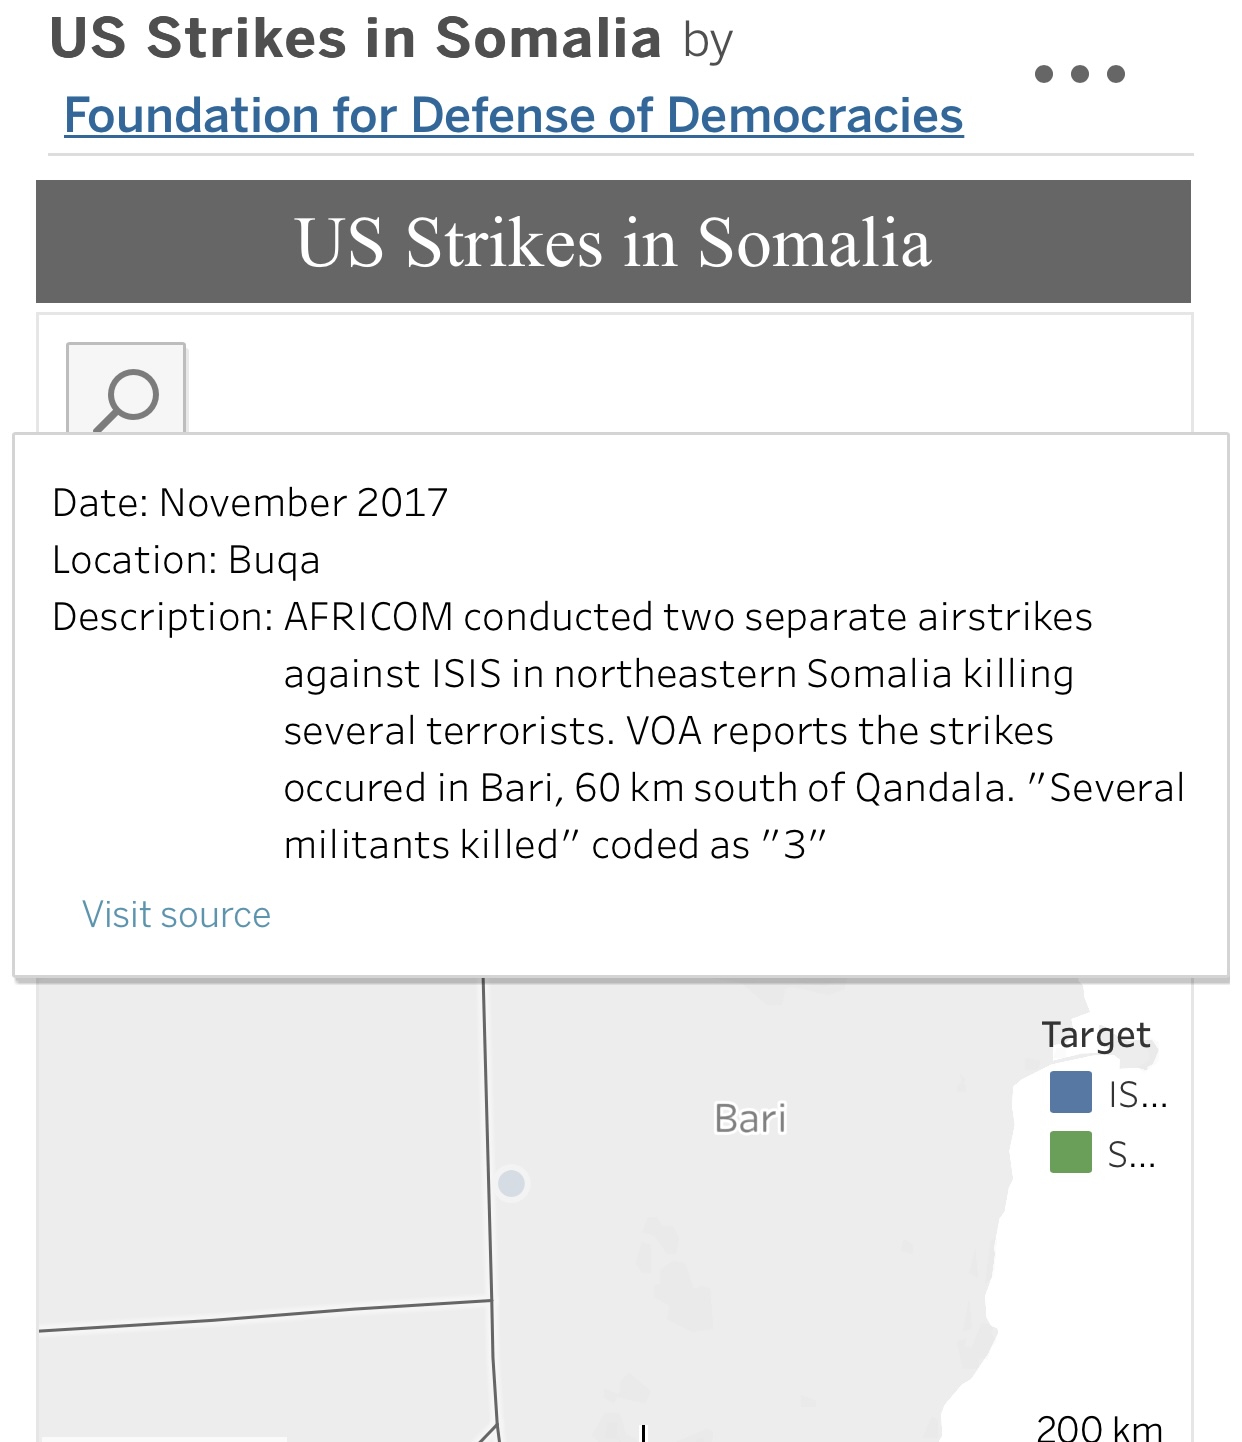The image size is (1242, 1442).
Task: Select the 'S...' legend label
Action: (x=1131, y=1155)
